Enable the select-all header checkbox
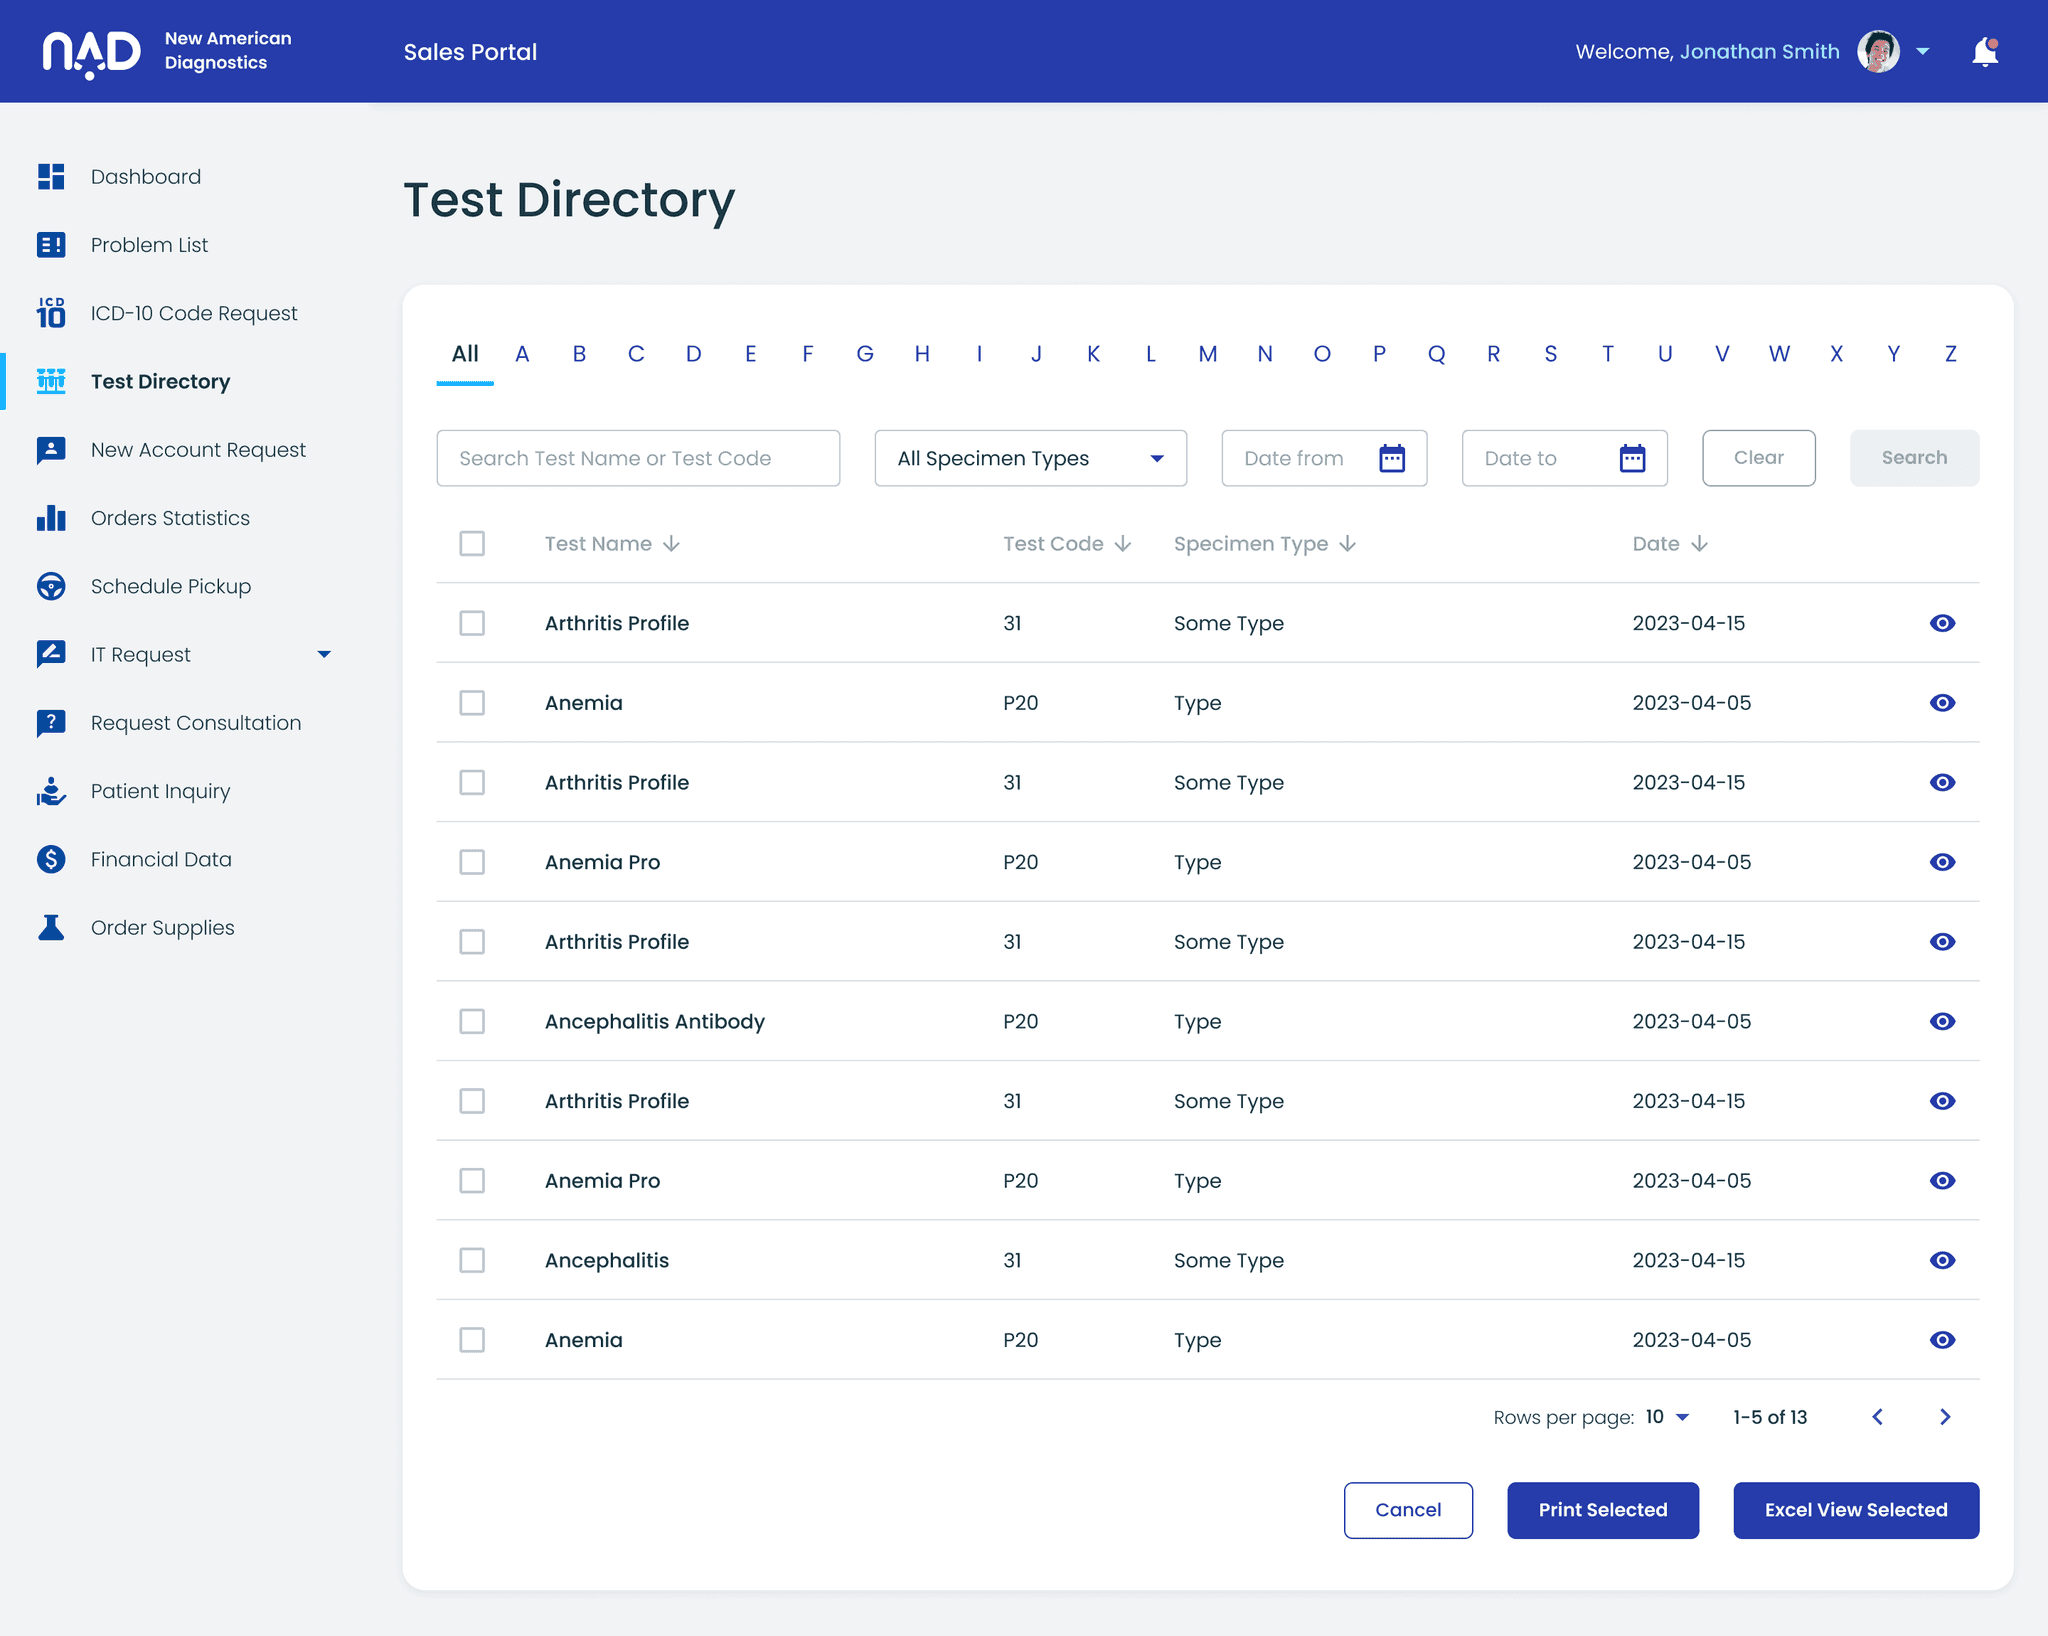 coord(472,543)
